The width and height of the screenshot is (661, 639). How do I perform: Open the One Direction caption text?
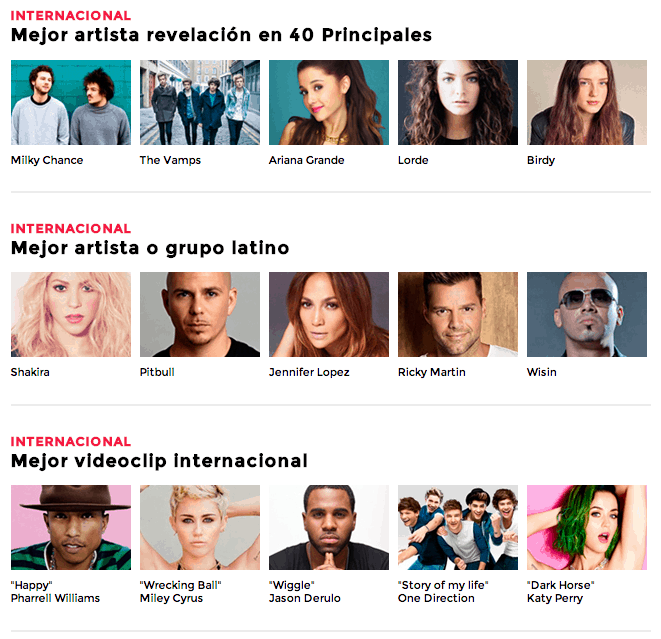(436, 598)
